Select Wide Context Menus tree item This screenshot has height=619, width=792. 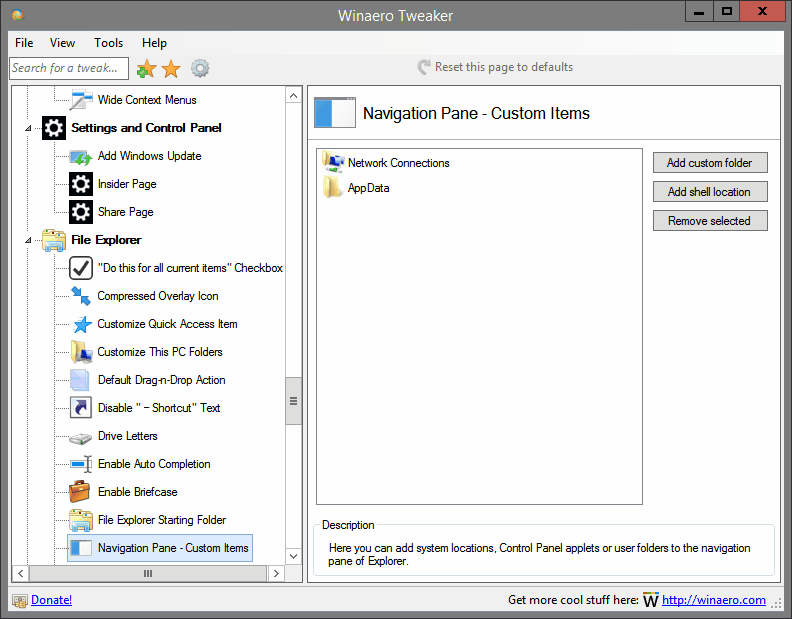[147, 100]
